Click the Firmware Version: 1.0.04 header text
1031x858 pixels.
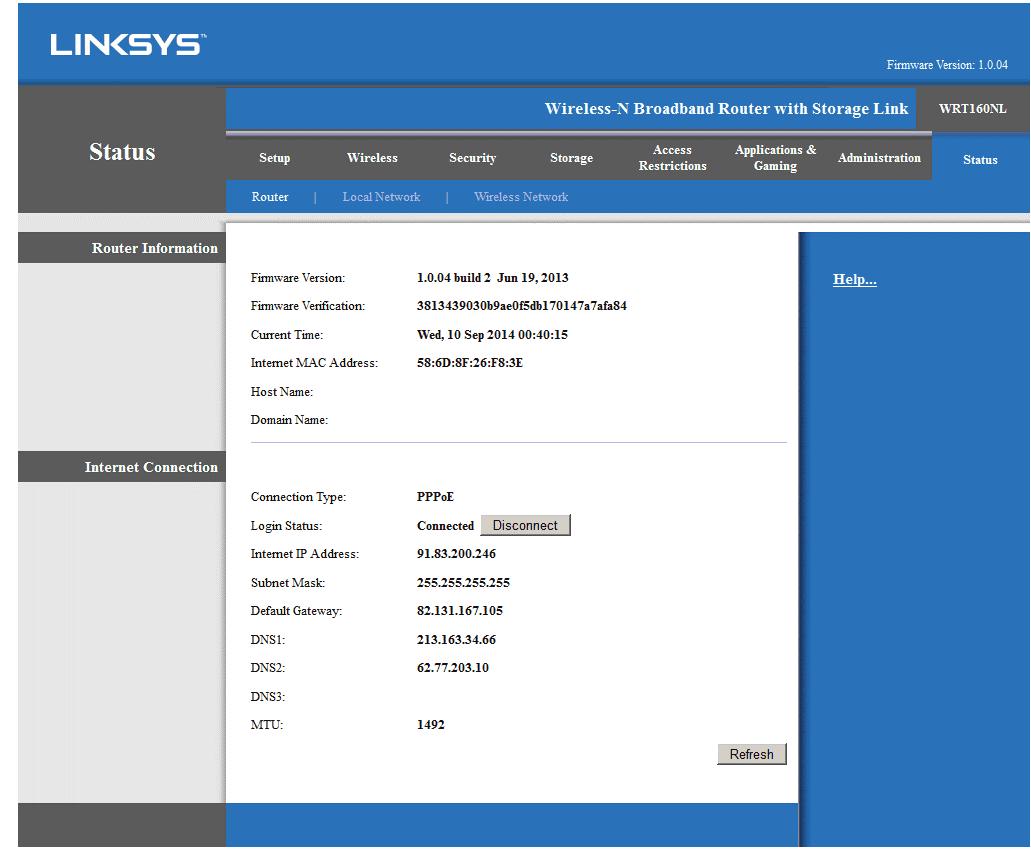[947, 64]
